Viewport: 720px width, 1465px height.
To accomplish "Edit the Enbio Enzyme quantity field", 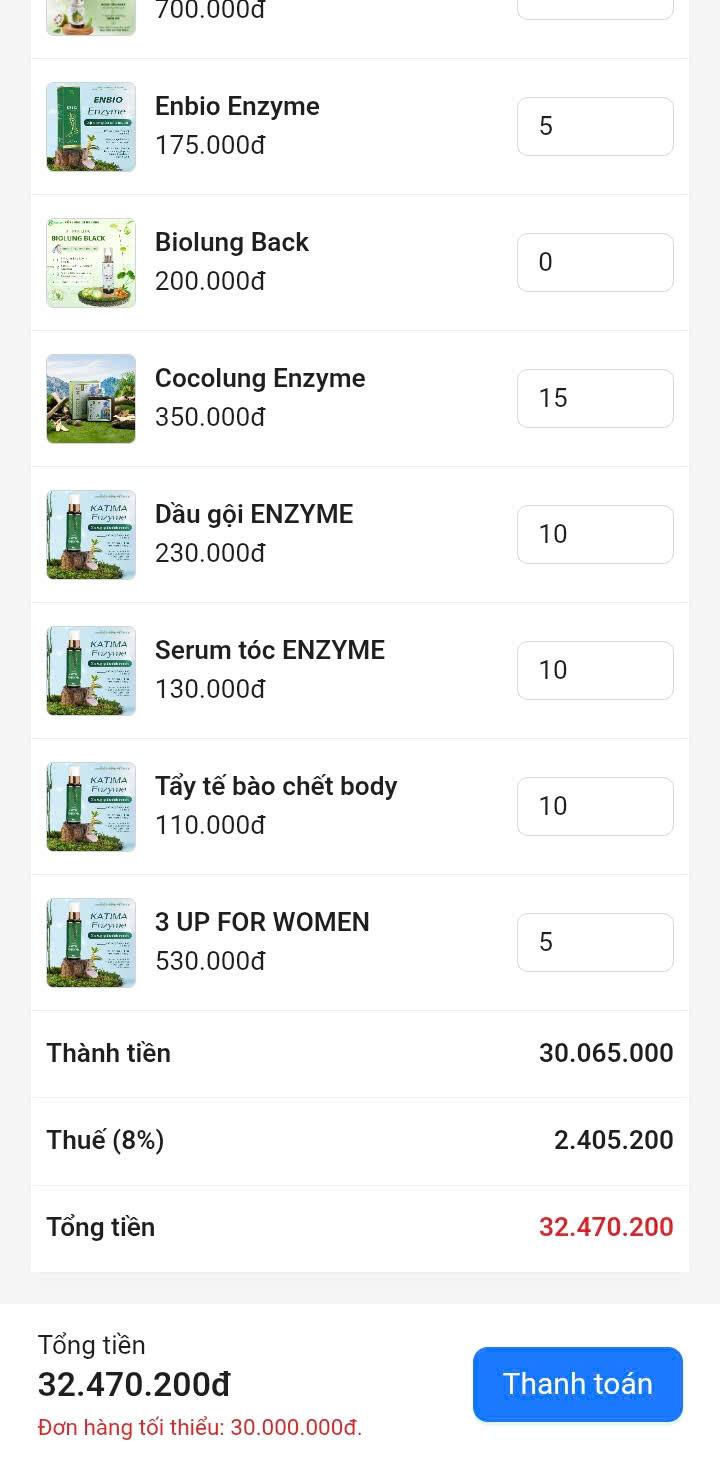I will pyautogui.click(x=595, y=126).
